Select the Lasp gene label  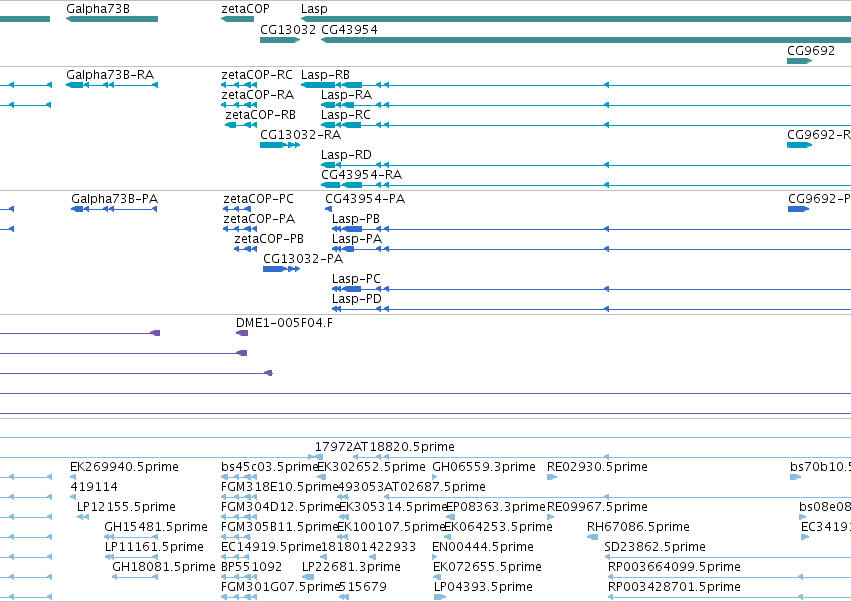click(x=314, y=9)
